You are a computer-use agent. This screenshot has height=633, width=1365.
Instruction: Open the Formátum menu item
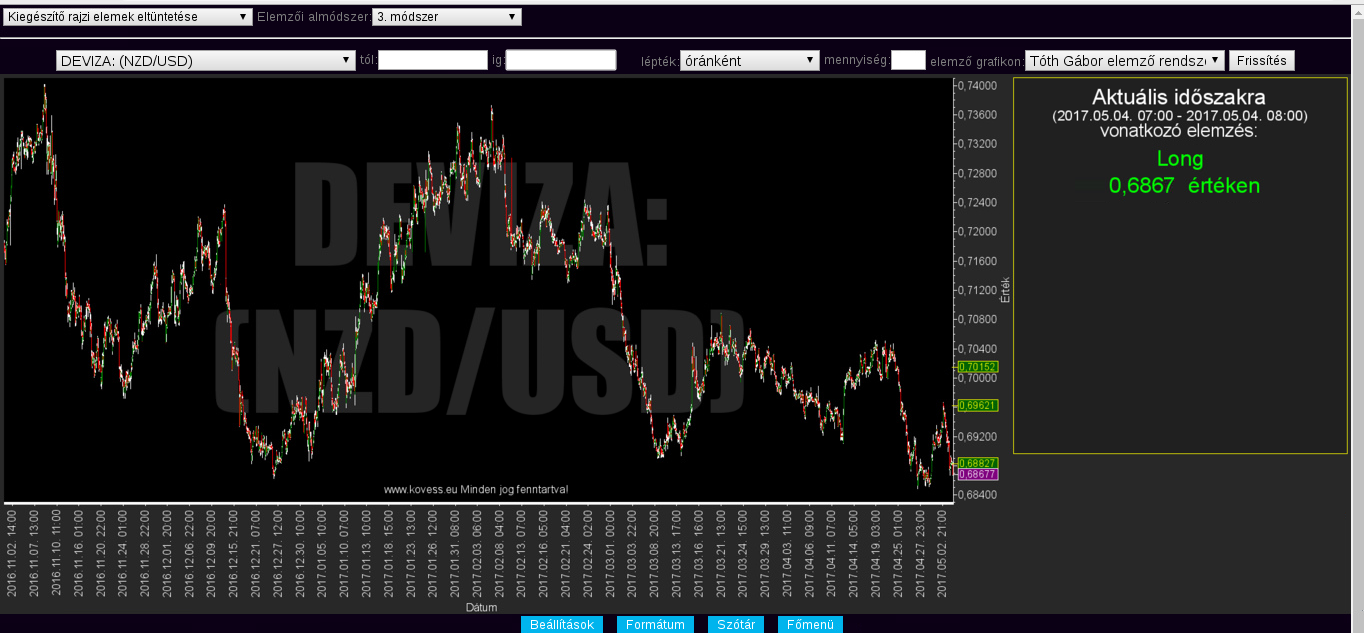click(655, 625)
